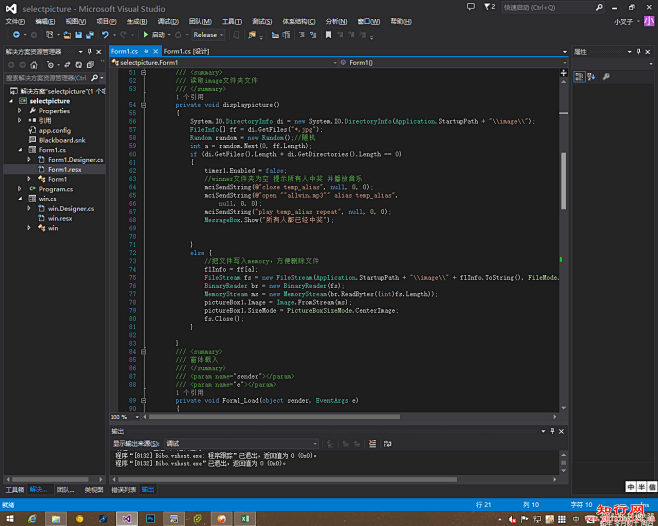Select Program.cs in Solution Explorer
The height and width of the screenshot is (526, 658).
coord(55,188)
